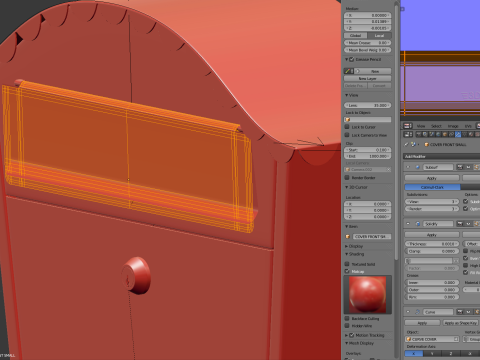Click the red Matcap sphere thumbnail
This screenshot has width=480, height=360.
coord(368,295)
